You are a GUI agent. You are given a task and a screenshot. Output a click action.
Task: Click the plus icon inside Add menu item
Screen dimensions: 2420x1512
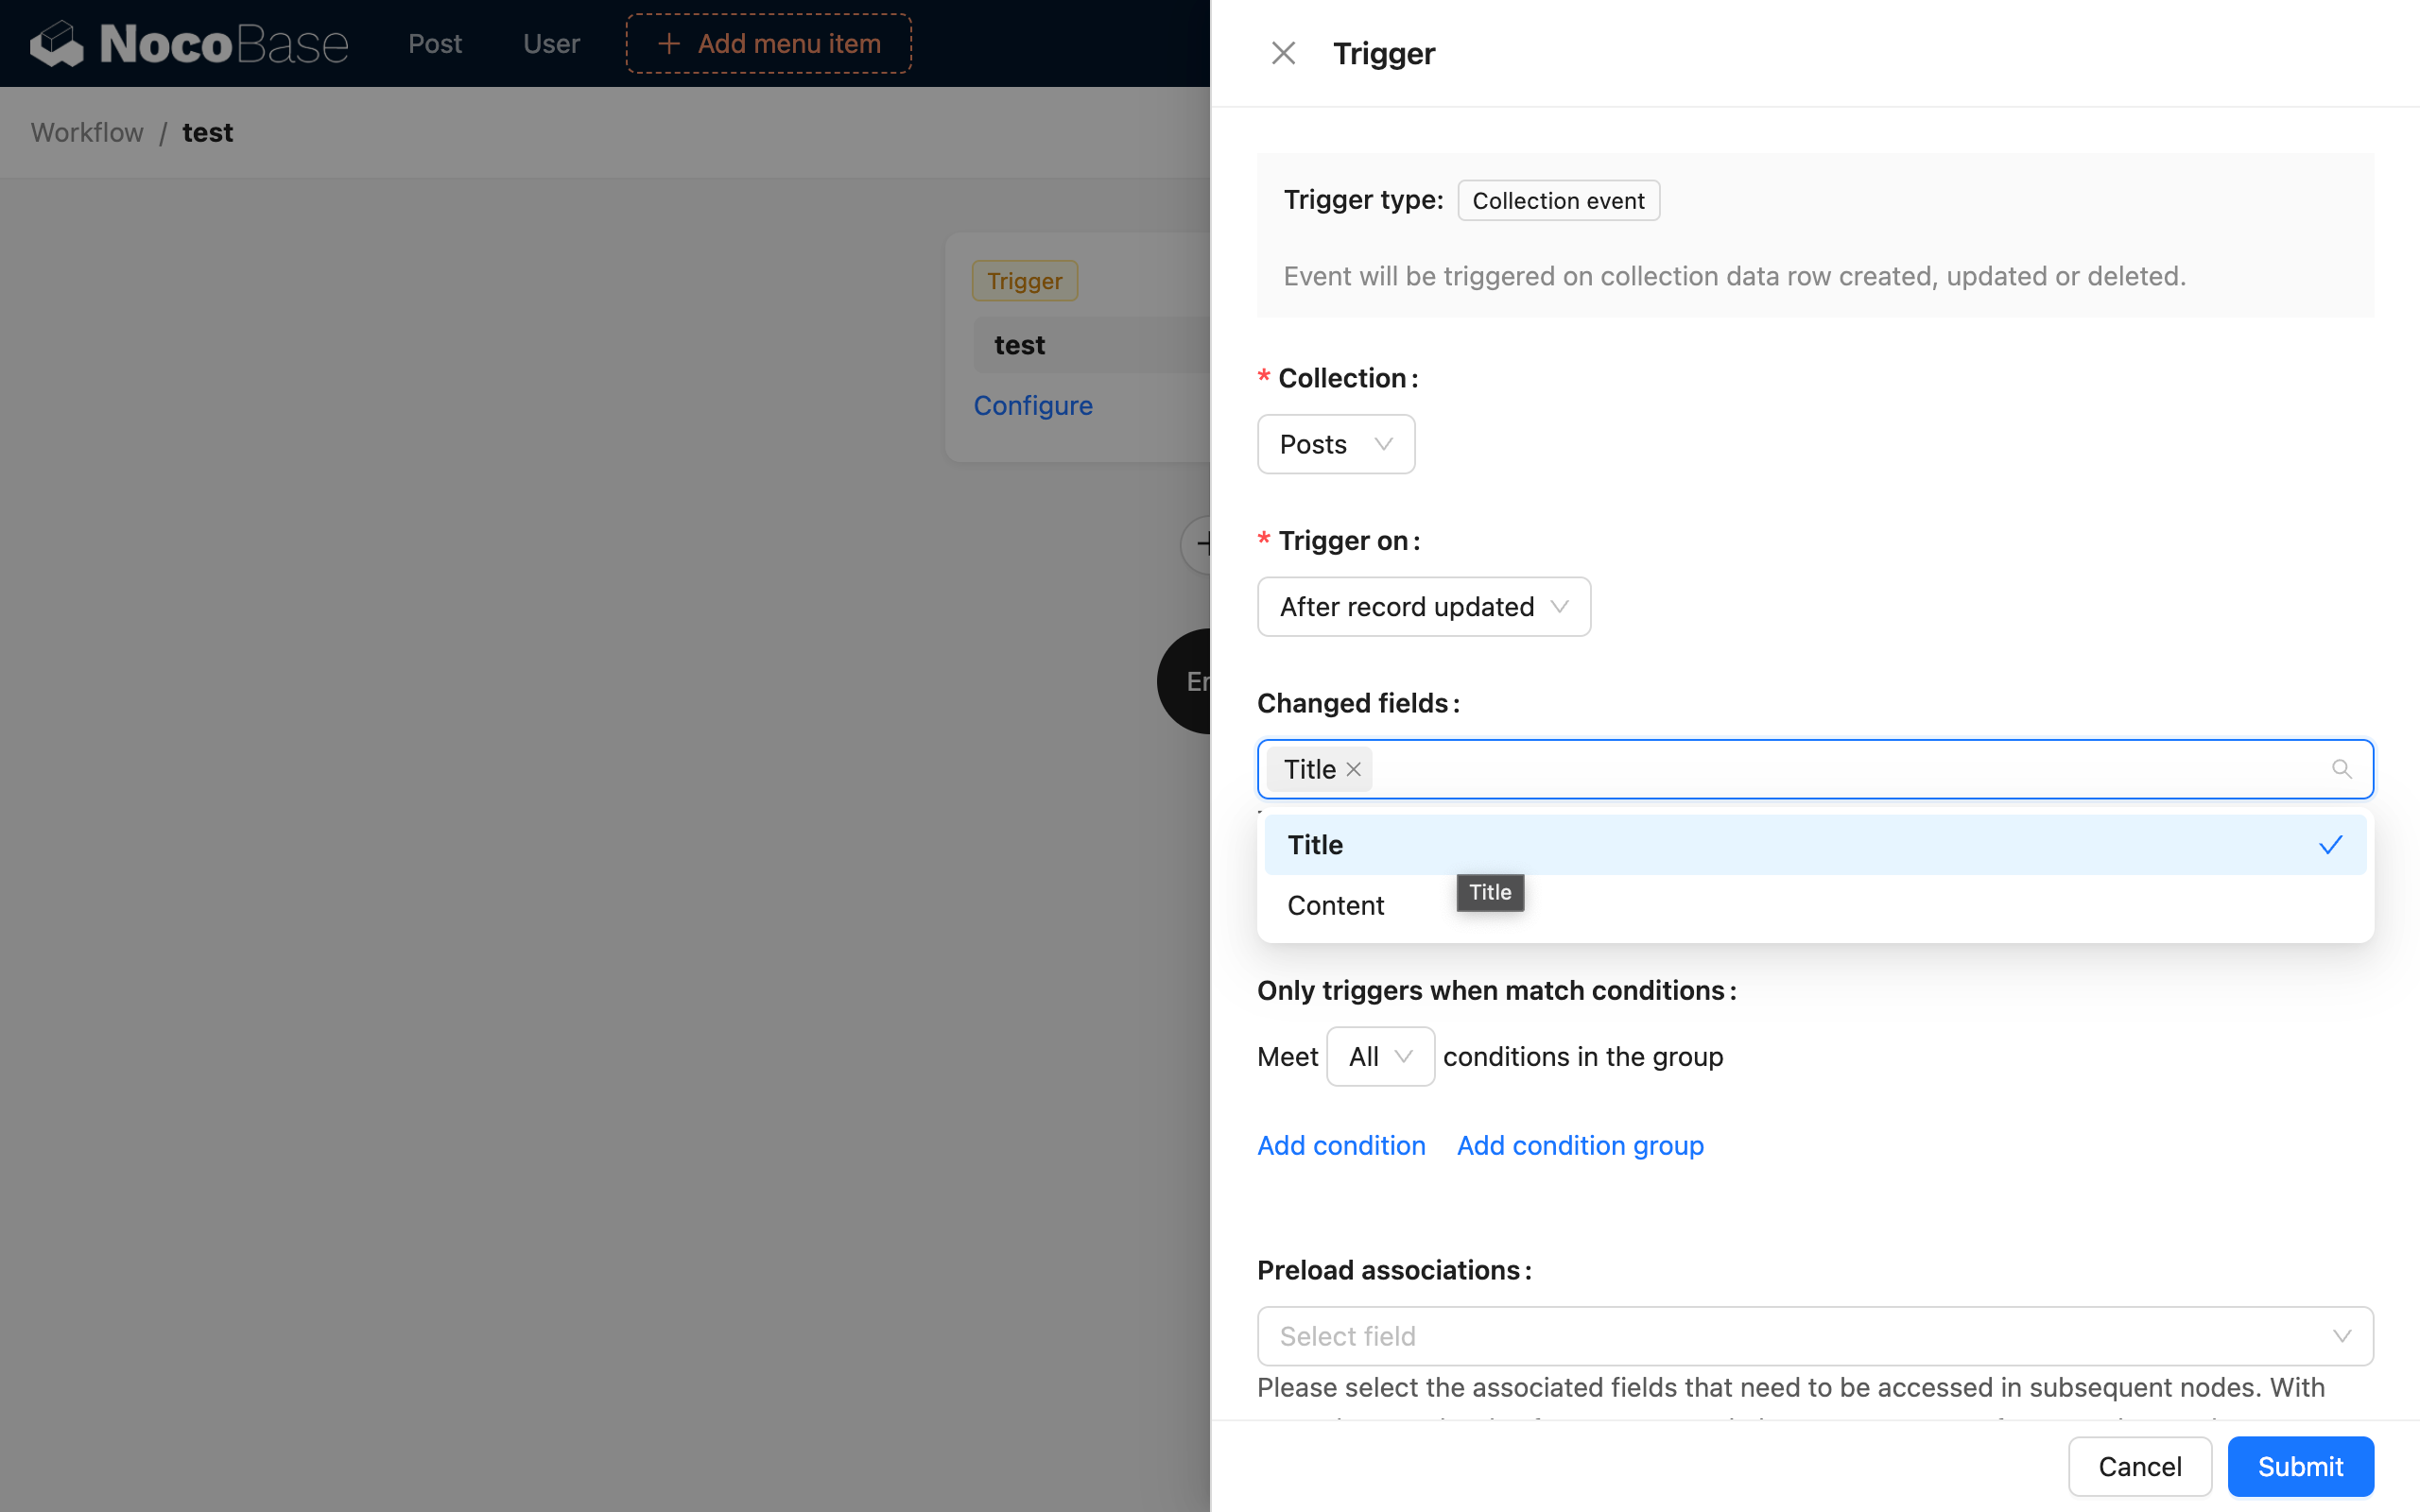[x=668, y=43]
